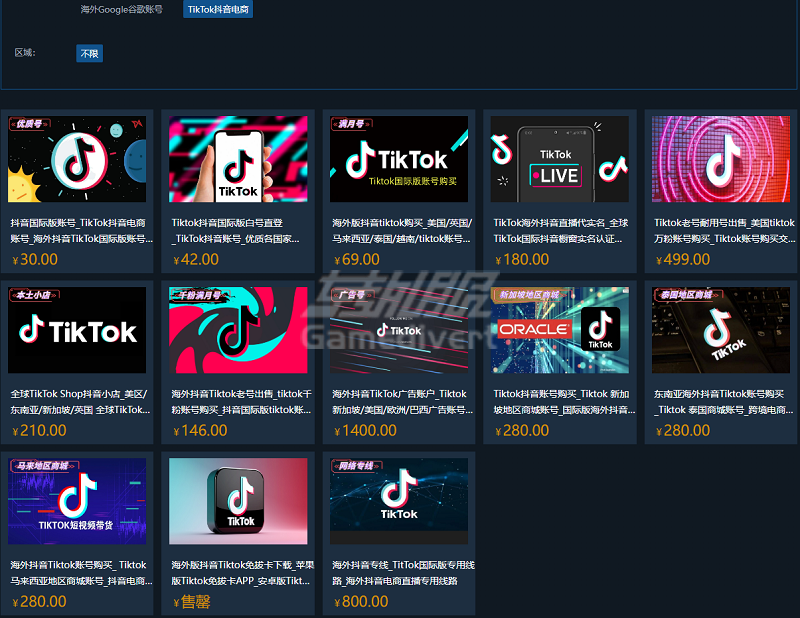This screenshot has height=618, width=800.
Task: Click the ¥210.00 price
Action: click(x=39, y=430)
